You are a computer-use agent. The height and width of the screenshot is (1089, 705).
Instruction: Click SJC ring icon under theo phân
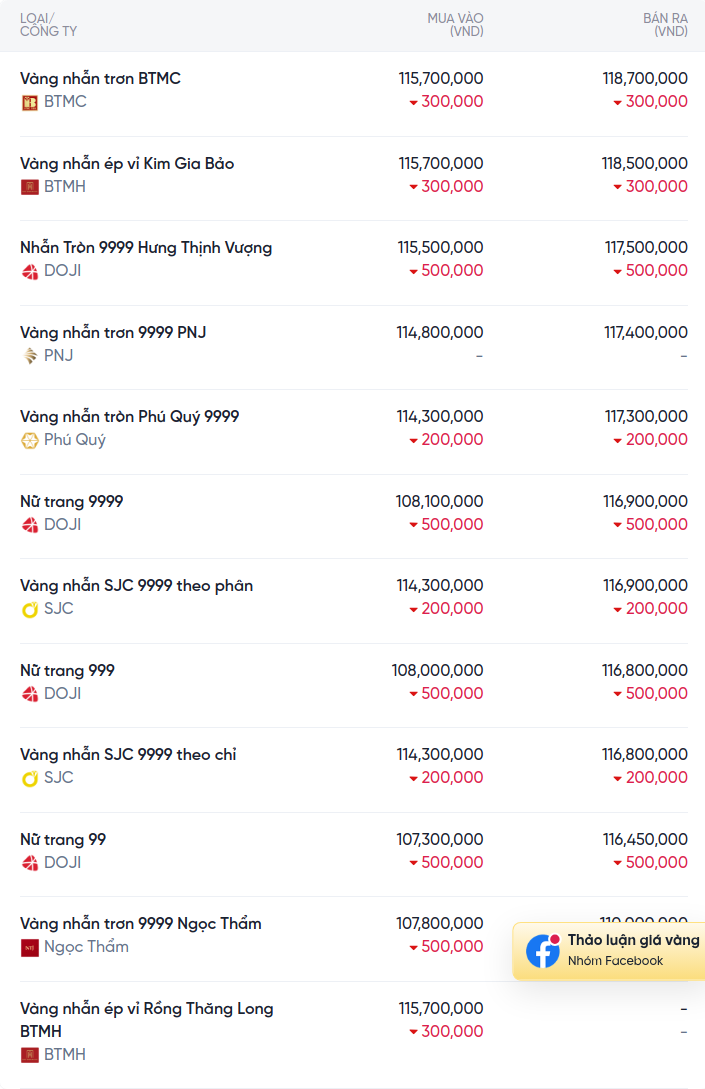(29, 609)
